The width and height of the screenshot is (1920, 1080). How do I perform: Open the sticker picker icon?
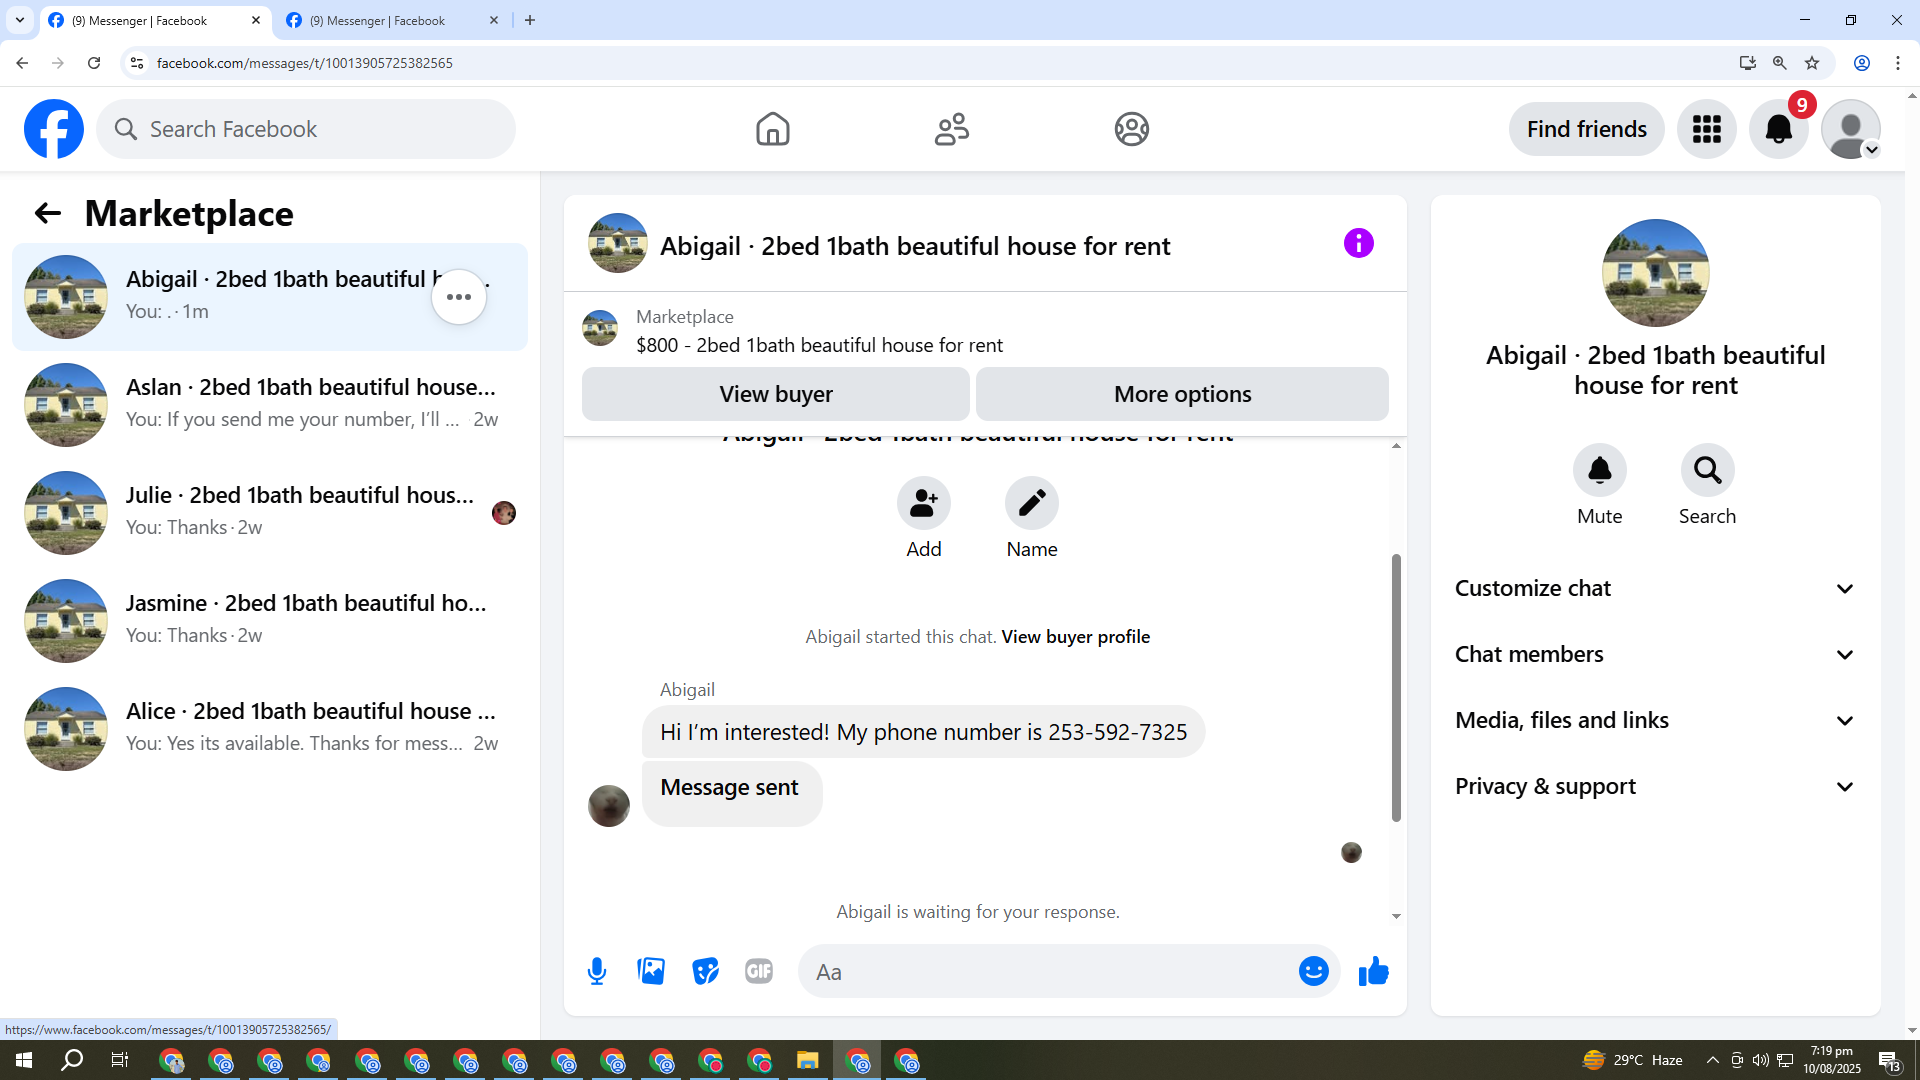(x=705, y=971)
